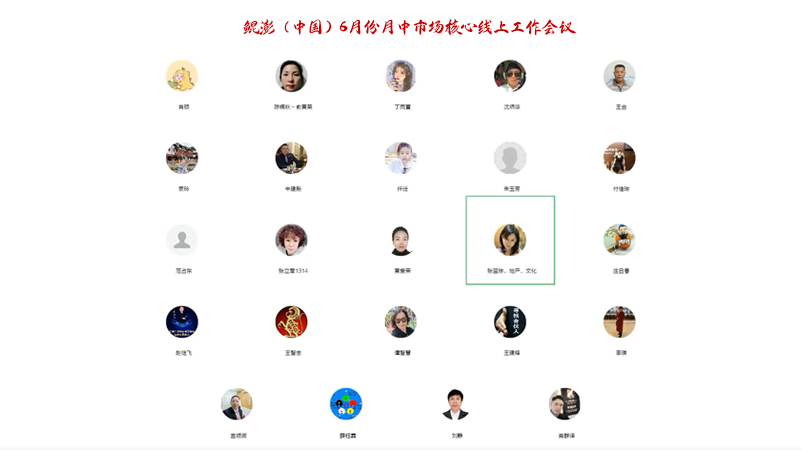
Task: Click the cartoon blonde girl avatar
Action: pyautogui.click(x=182, y=76)
